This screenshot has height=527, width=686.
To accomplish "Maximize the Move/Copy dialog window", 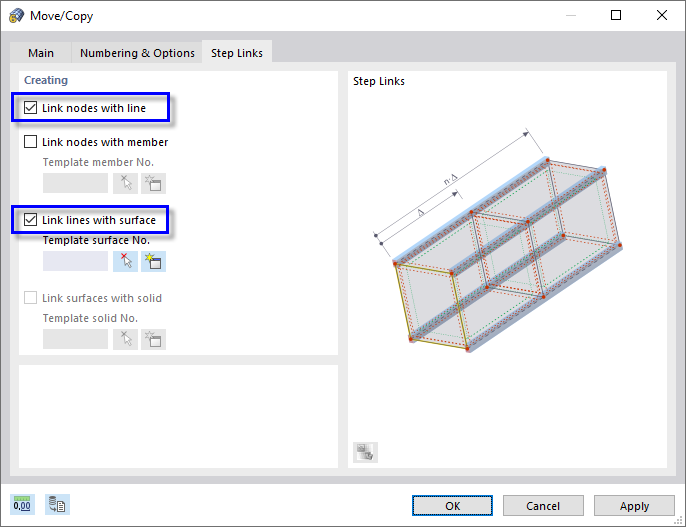I will [x=616, y=15].
